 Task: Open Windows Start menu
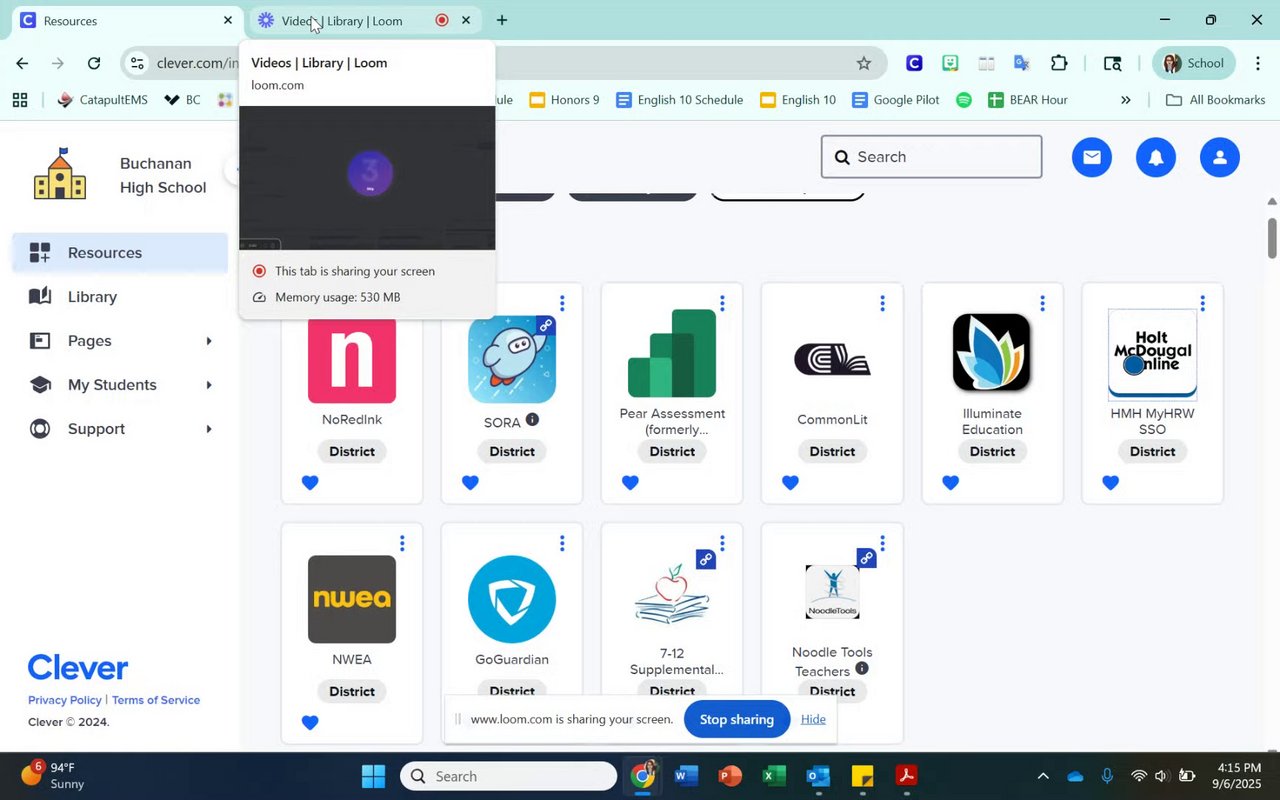373,776
